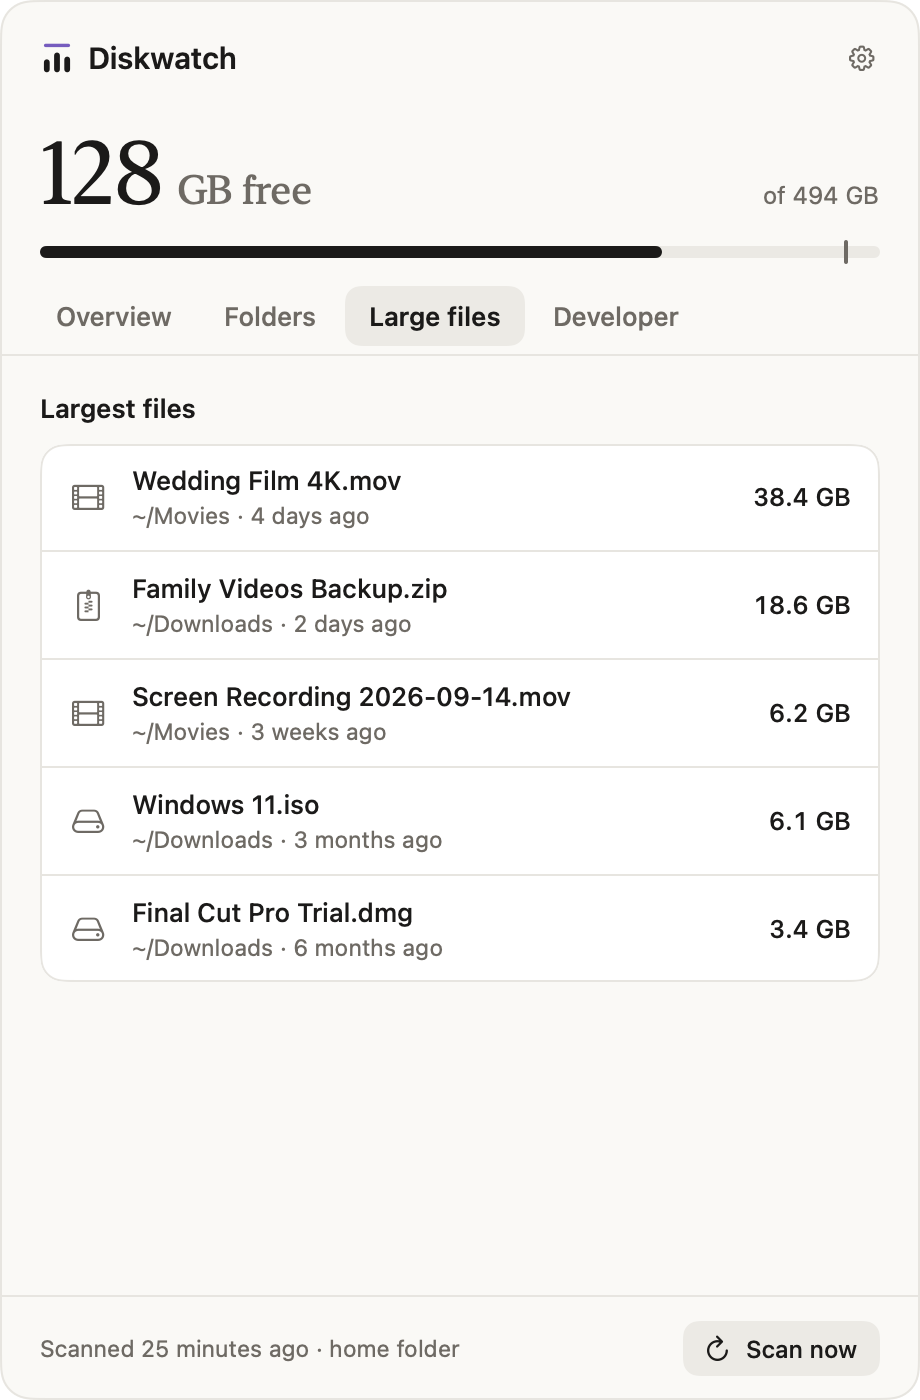This screenshot has height=1400, width=920.
Task: Click the "Scanned 25 minutes ago · home folder" status
Action: (250, 1349)
